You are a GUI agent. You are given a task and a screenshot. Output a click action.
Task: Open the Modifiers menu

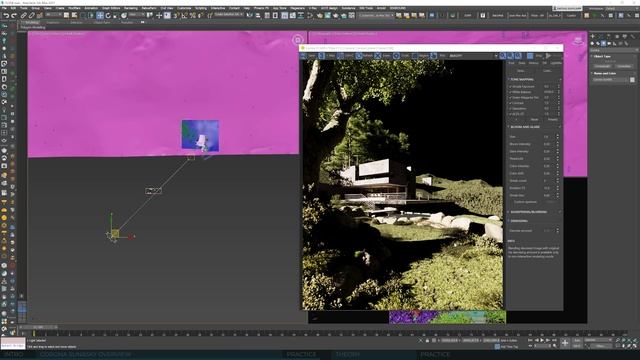click(x=74, y=8)
